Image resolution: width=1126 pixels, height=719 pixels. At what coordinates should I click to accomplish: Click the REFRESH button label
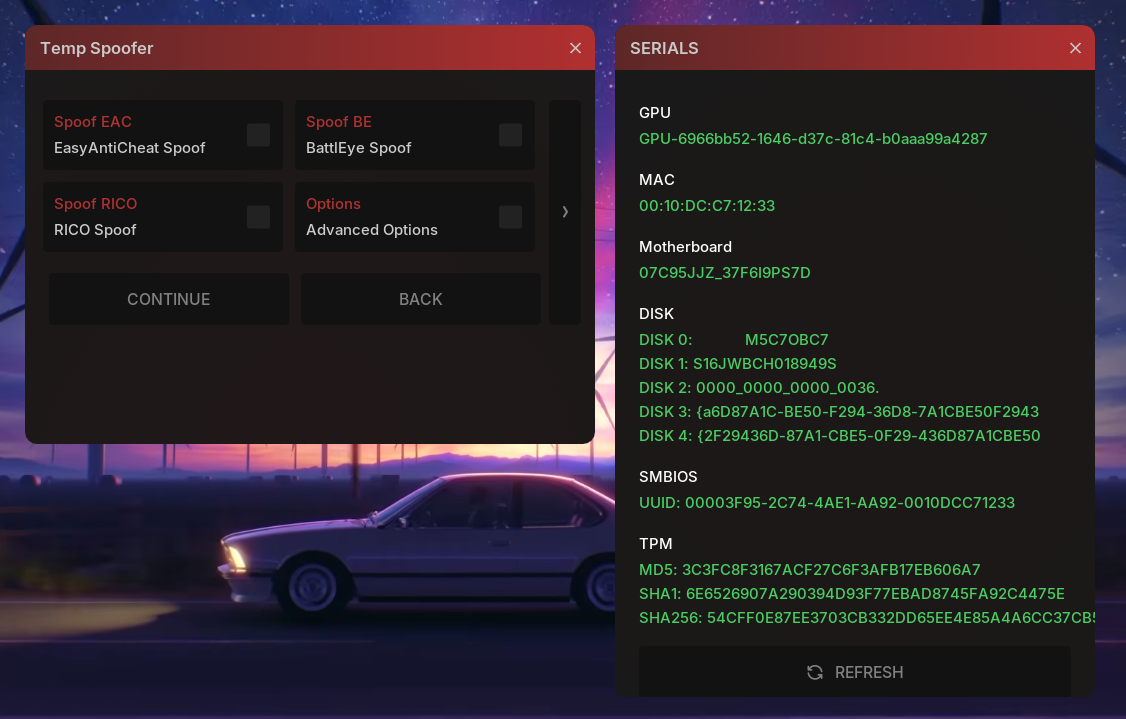click(x=869, y=672)
